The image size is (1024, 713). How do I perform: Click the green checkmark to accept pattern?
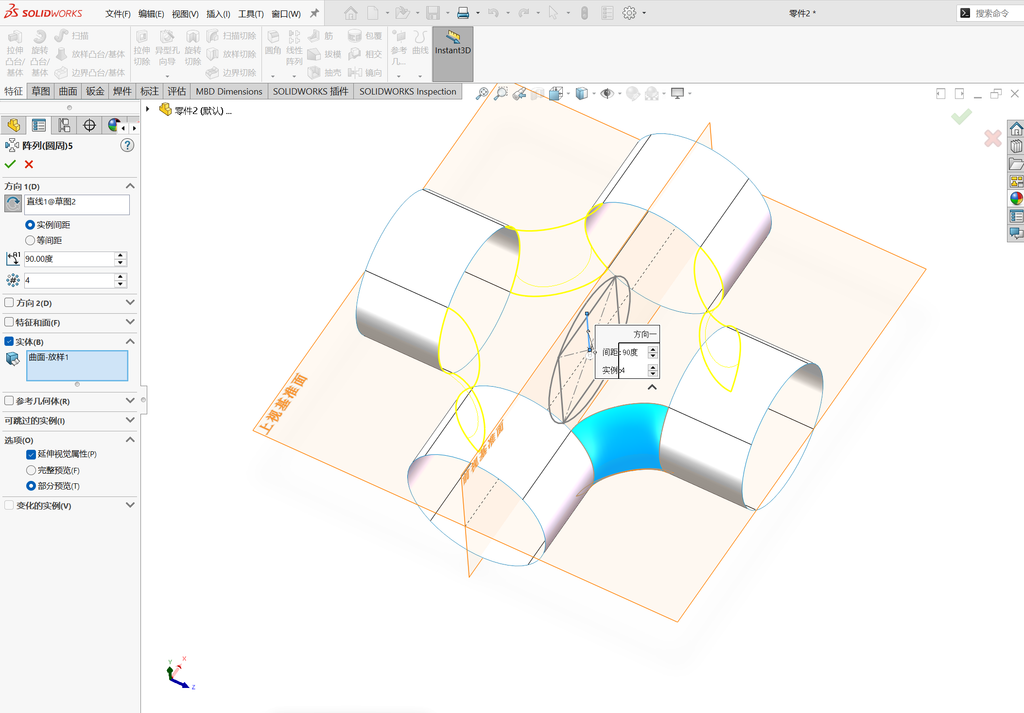(10, 165)
